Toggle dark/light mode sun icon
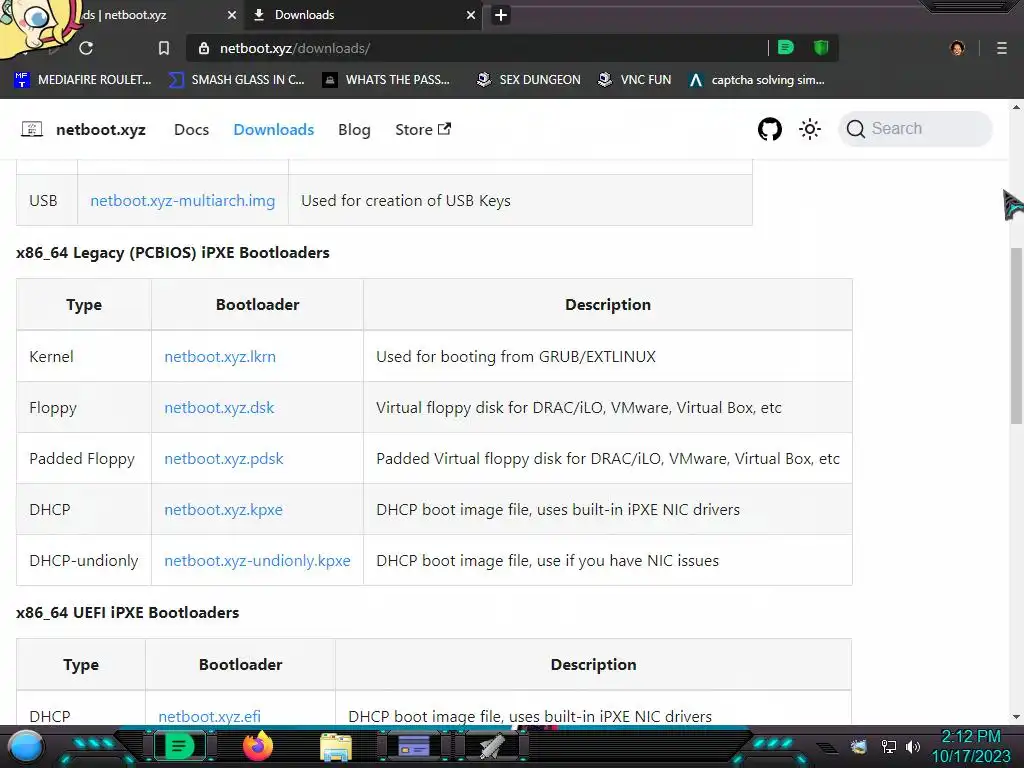 pyautogui.click(x=810, y=129)
